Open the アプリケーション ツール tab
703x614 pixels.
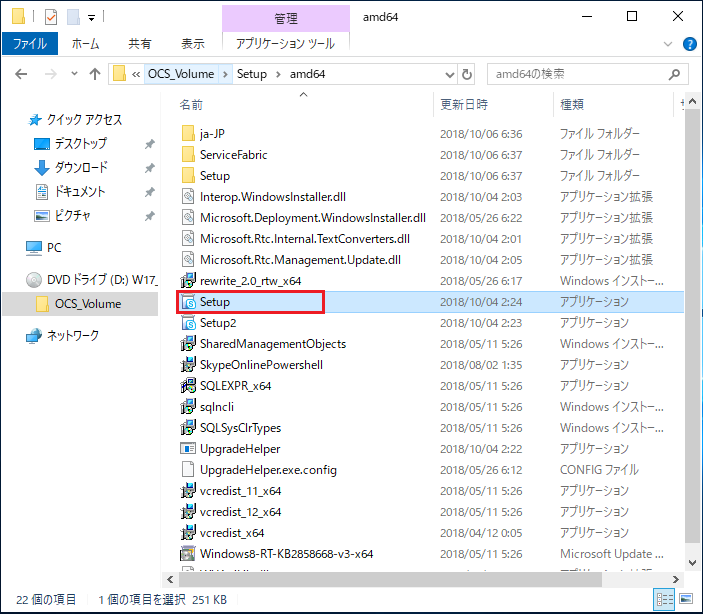click(x=286, y=44)
